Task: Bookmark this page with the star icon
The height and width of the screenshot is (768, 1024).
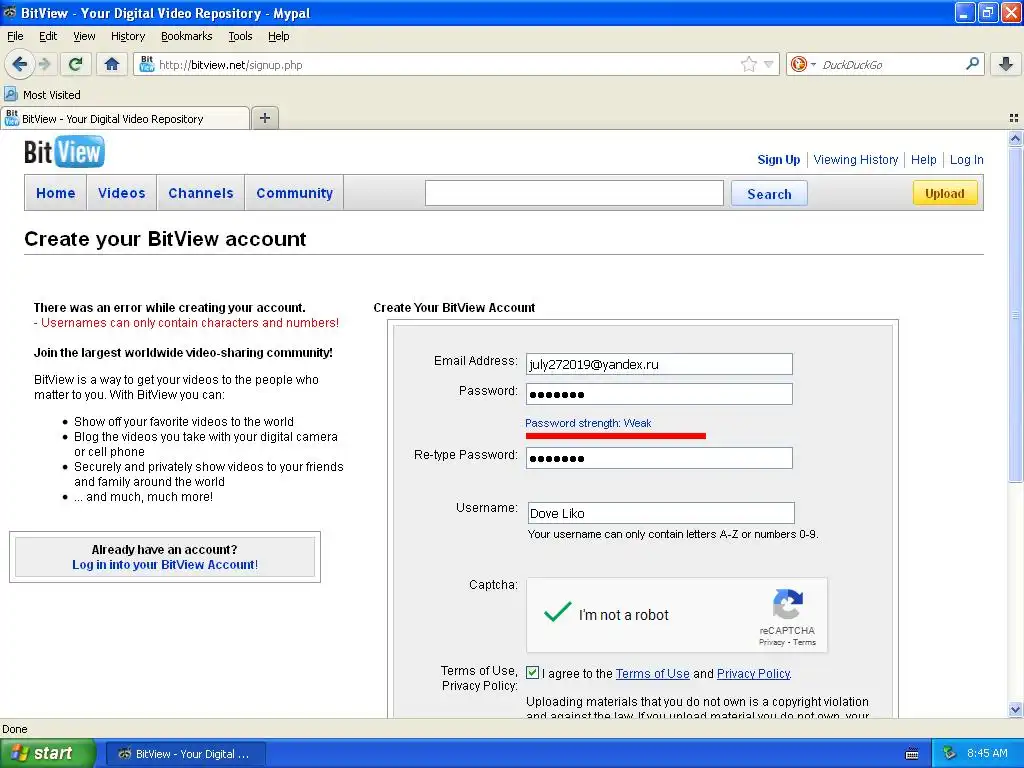Action: [x=748, y=64]
